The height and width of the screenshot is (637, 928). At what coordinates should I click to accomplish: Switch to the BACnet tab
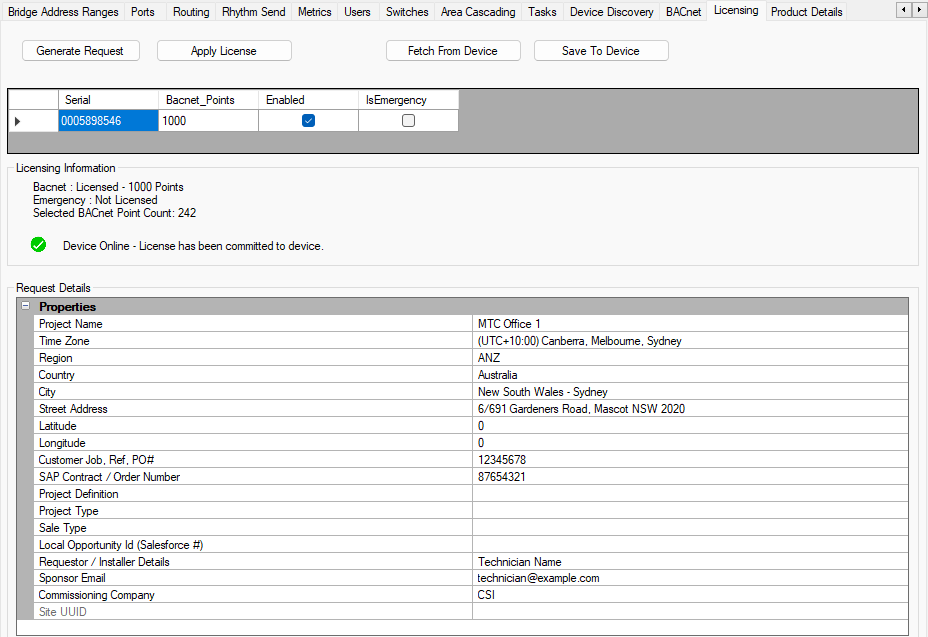pos(683,12)
